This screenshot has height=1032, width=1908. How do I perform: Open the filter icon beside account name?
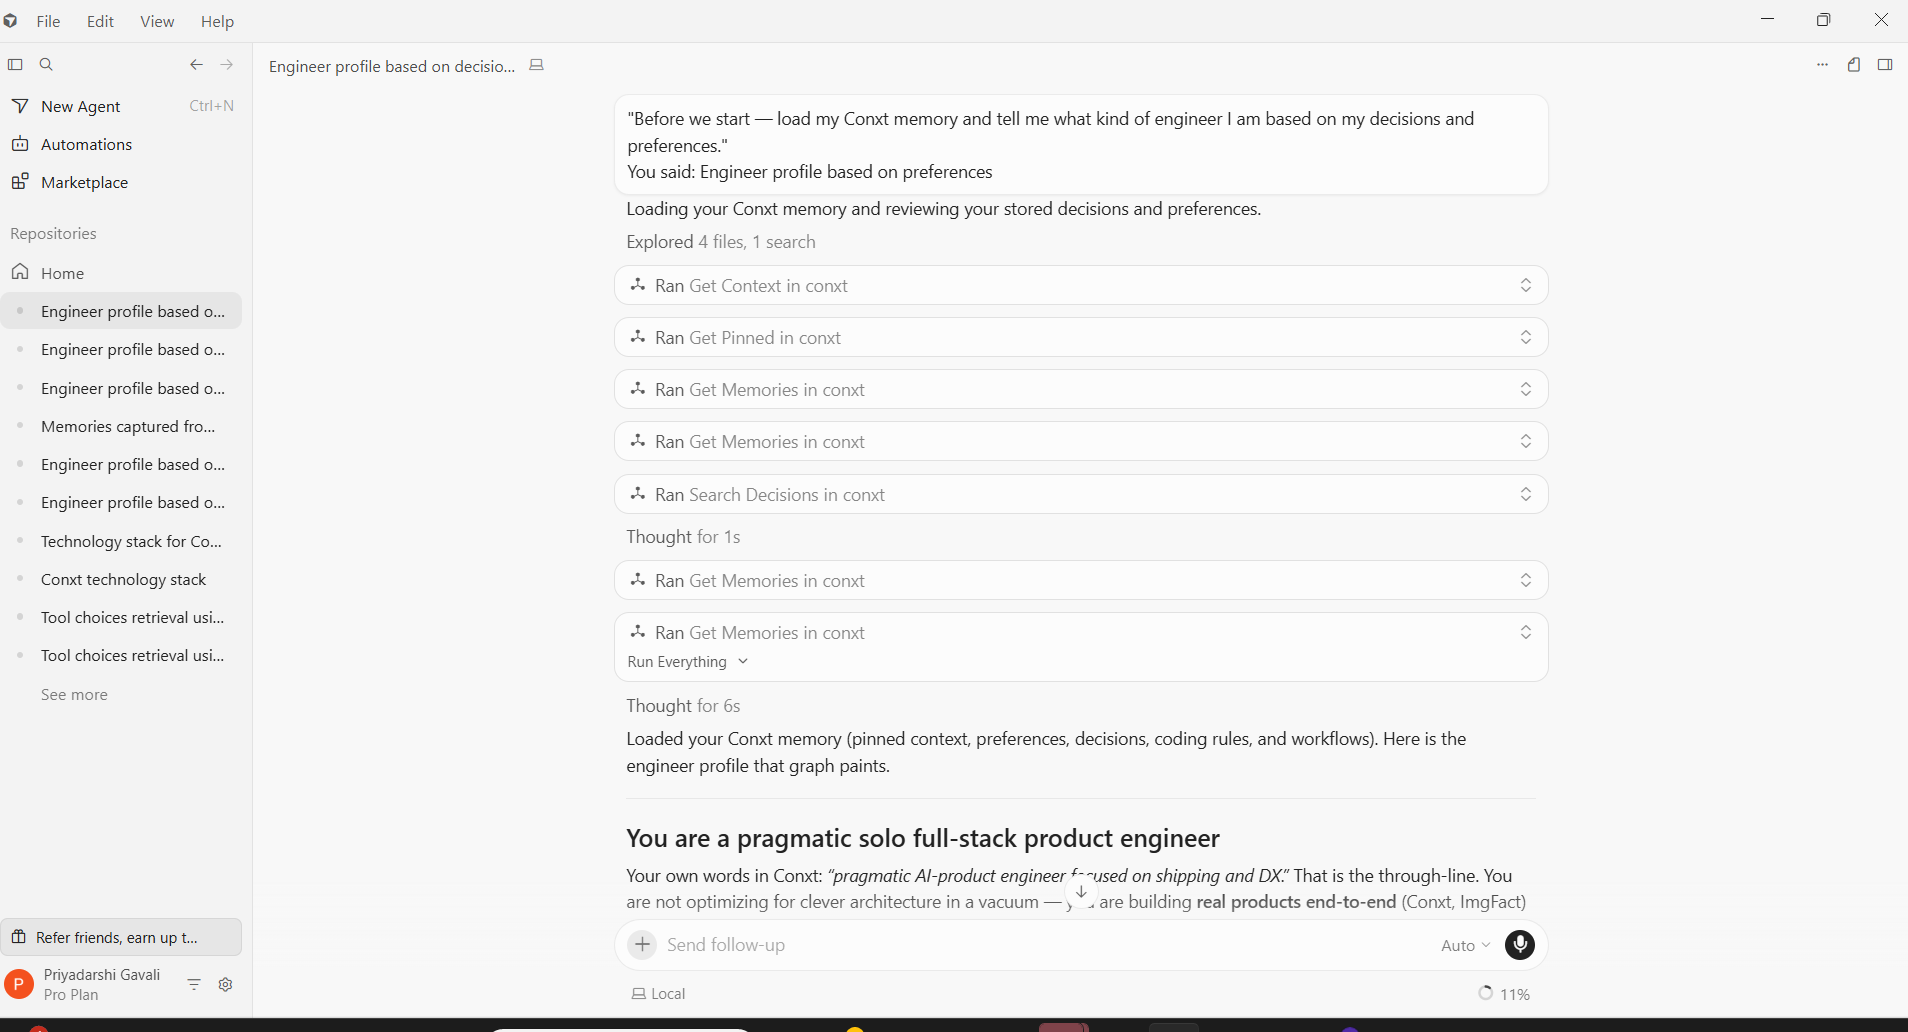point(194,984)
